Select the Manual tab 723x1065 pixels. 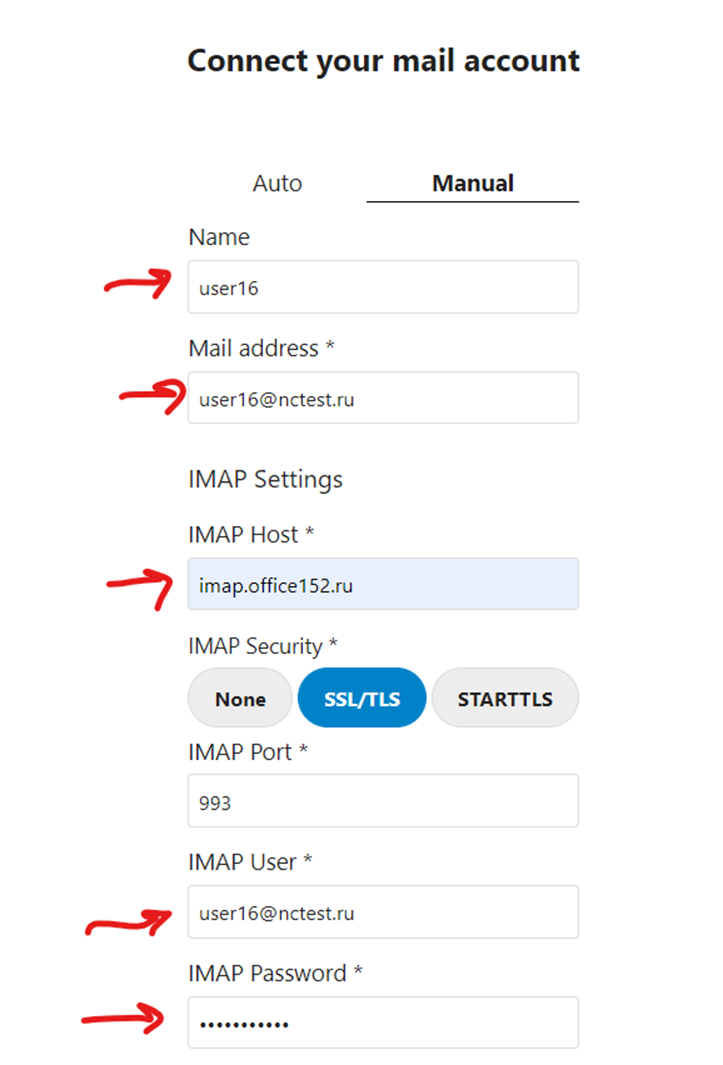tap(472, 184)
